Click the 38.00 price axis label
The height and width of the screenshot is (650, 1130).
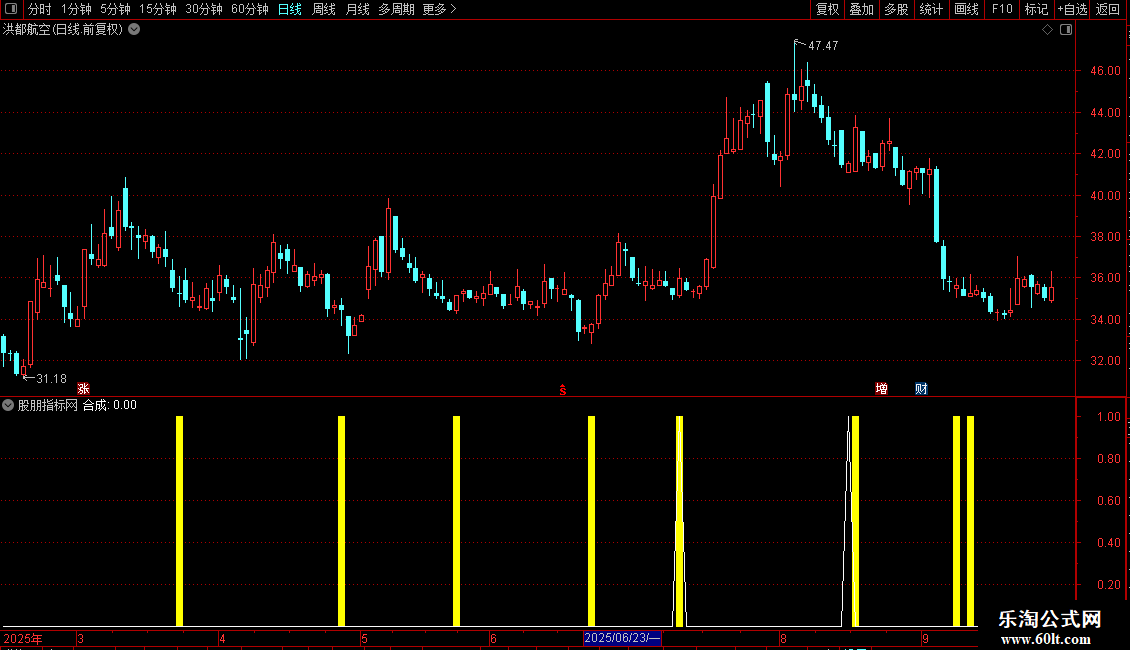[x=1105, y=236]
